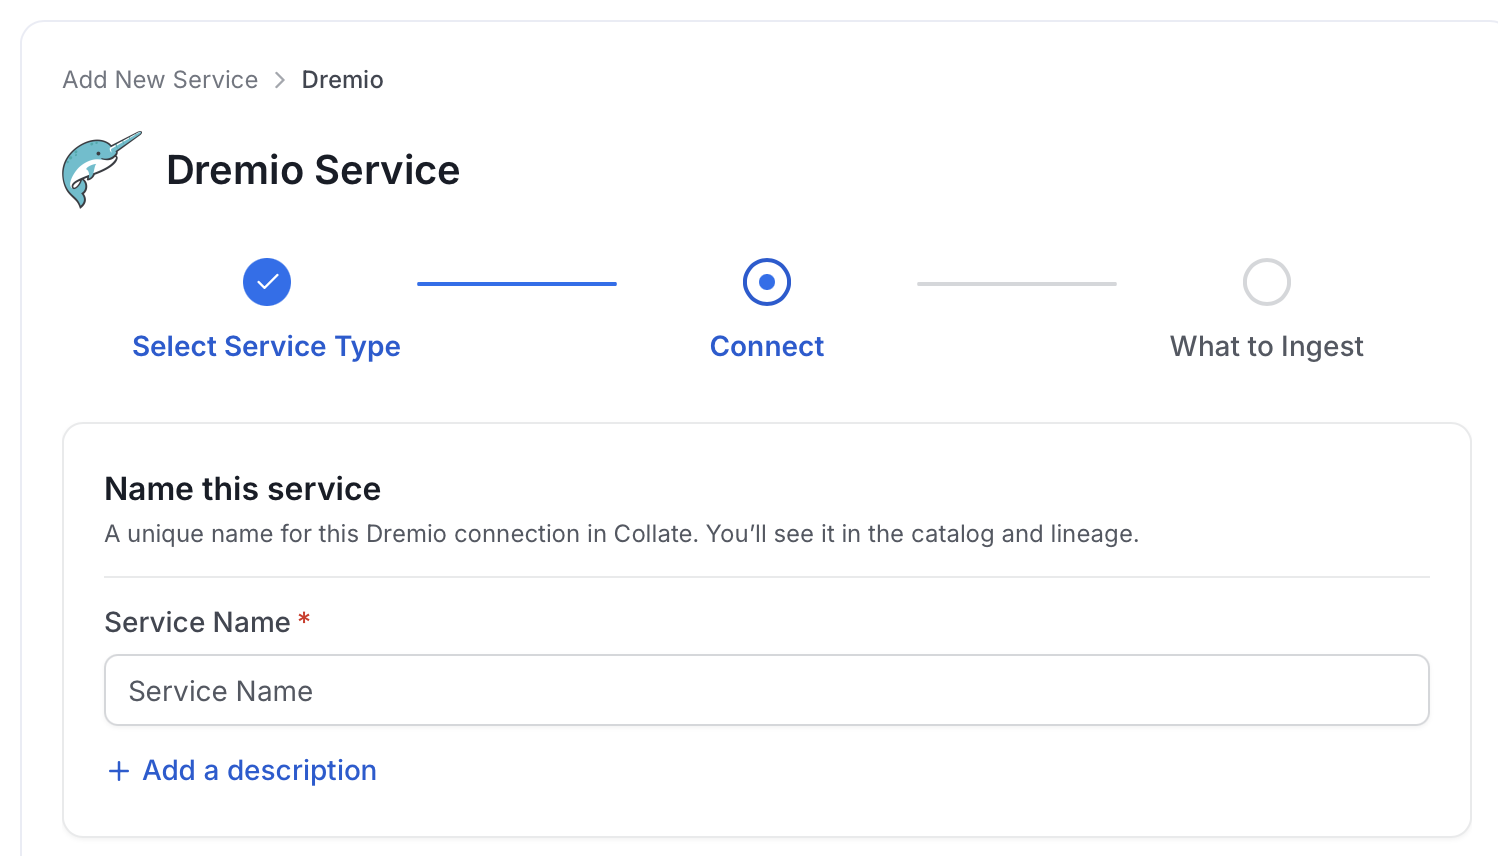1498x856 pixels.
Task: Open the What to Ingest step label
Action: (1267, 346)
